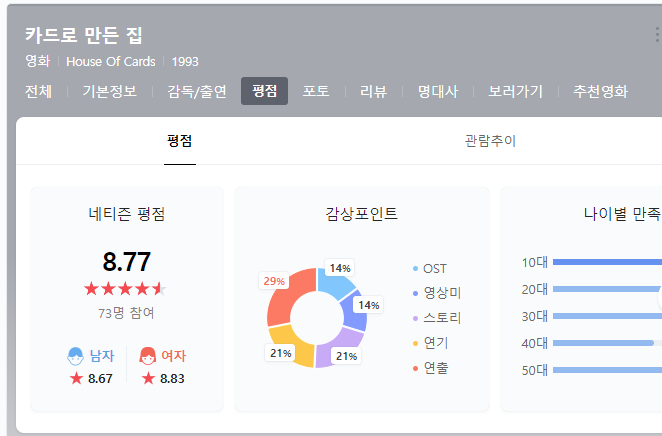Select the underlined 평점 sub-tab
Image resolution: width=662 pixels, height=436 pixels.
tap(180, 141)
